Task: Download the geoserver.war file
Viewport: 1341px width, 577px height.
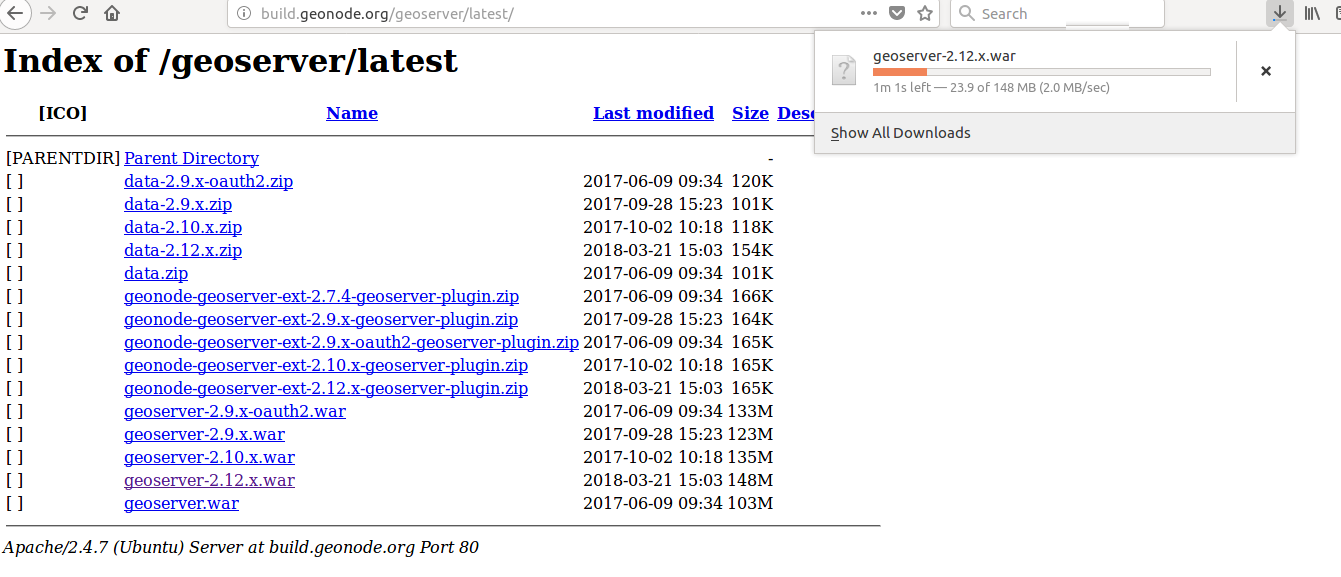Action: [181, 503]
